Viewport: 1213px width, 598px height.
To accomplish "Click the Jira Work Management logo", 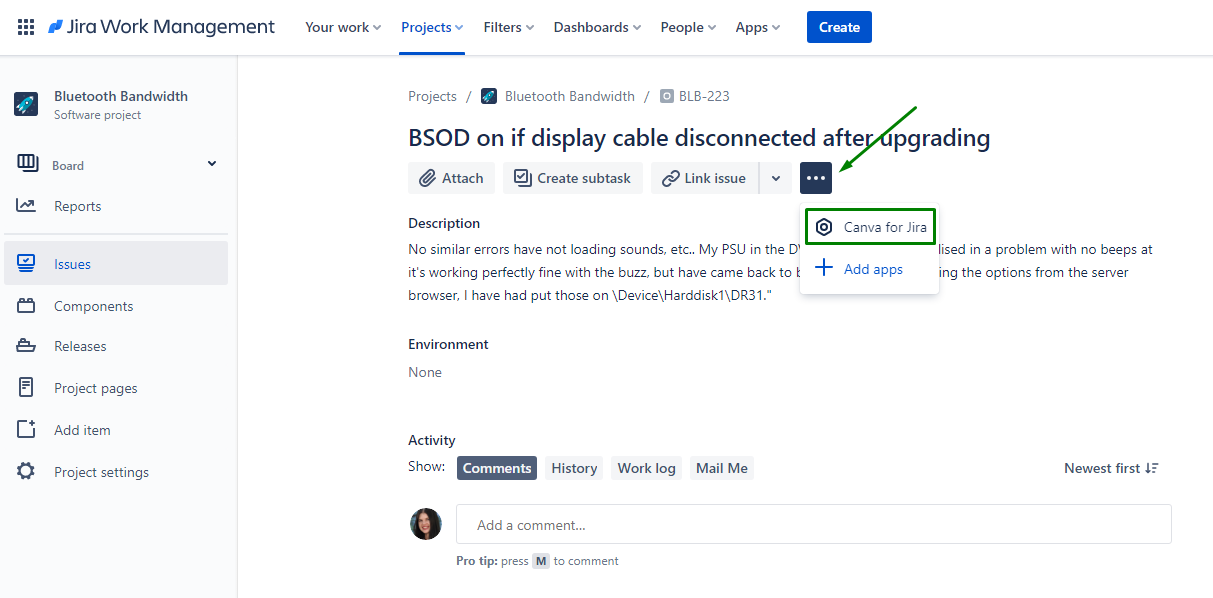I will (x=160, y=26).
